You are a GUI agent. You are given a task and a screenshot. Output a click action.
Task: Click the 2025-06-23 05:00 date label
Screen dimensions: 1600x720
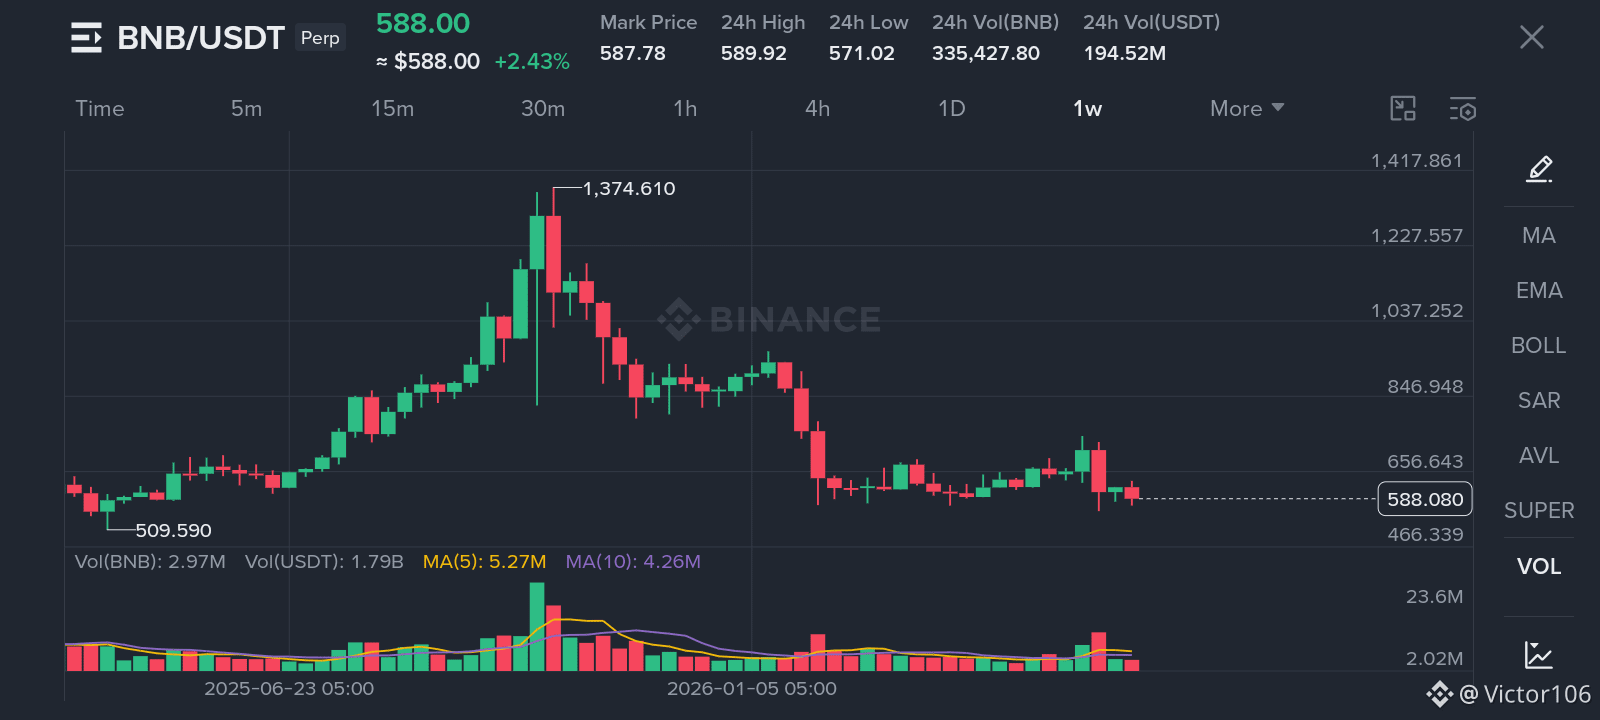click(x=289, y=688)
